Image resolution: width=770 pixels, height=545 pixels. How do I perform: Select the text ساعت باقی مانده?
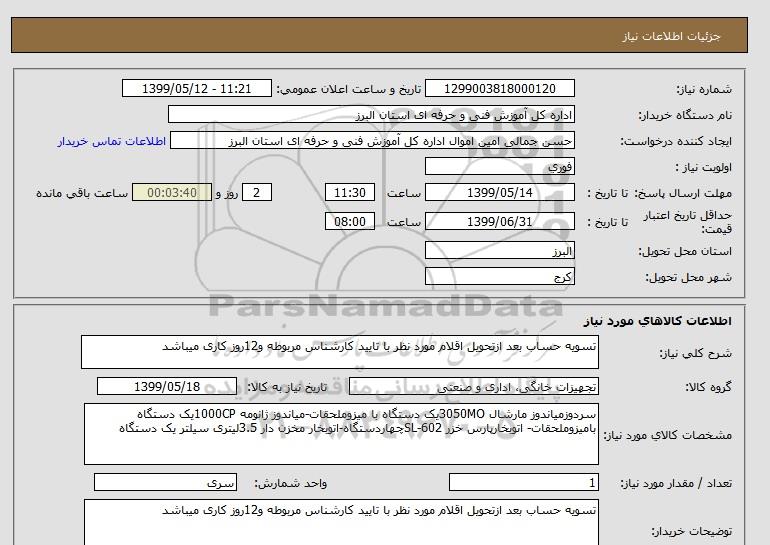[x=82, y=193]
